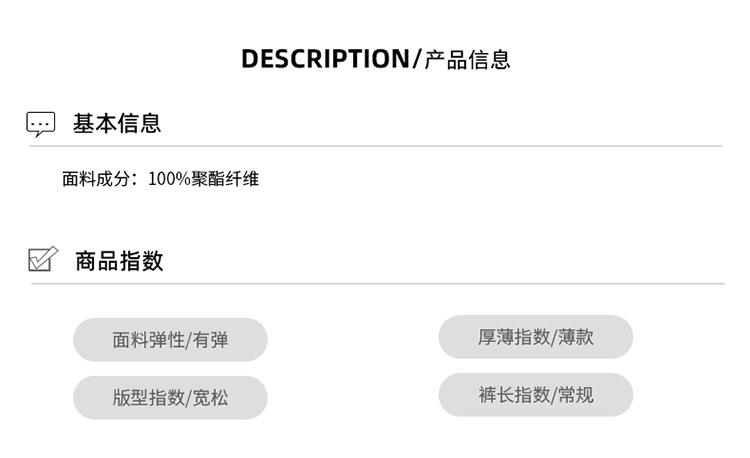Click the three dots inside the chat bubble
The width and height of the screenshot is (750, 458).
40,122
